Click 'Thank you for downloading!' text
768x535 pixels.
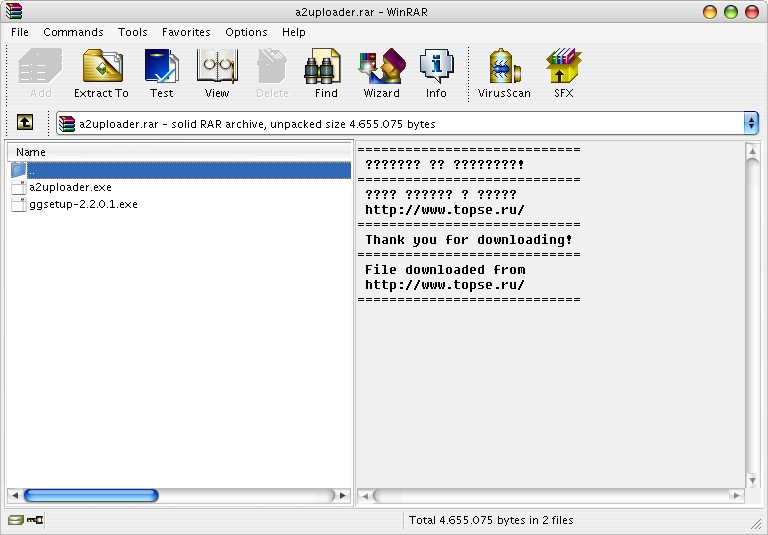coord(469,240)
